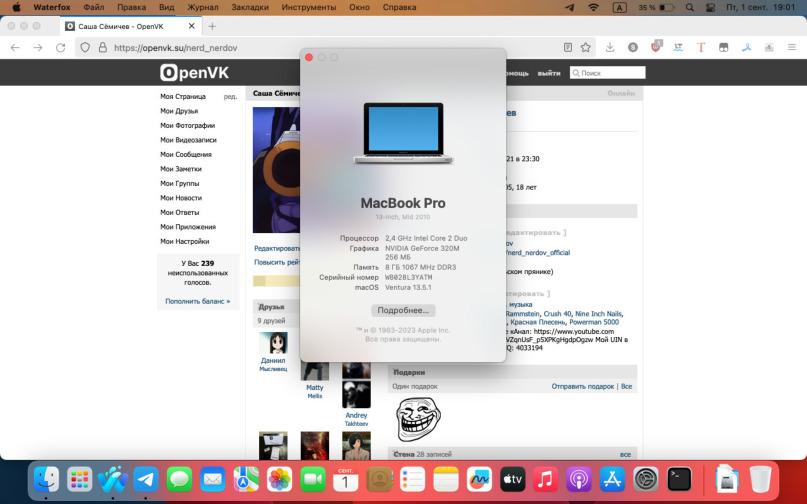807x504 pixels.
Task: Open the Мои Сообщения sidebar link
Action: coord(186,154)
